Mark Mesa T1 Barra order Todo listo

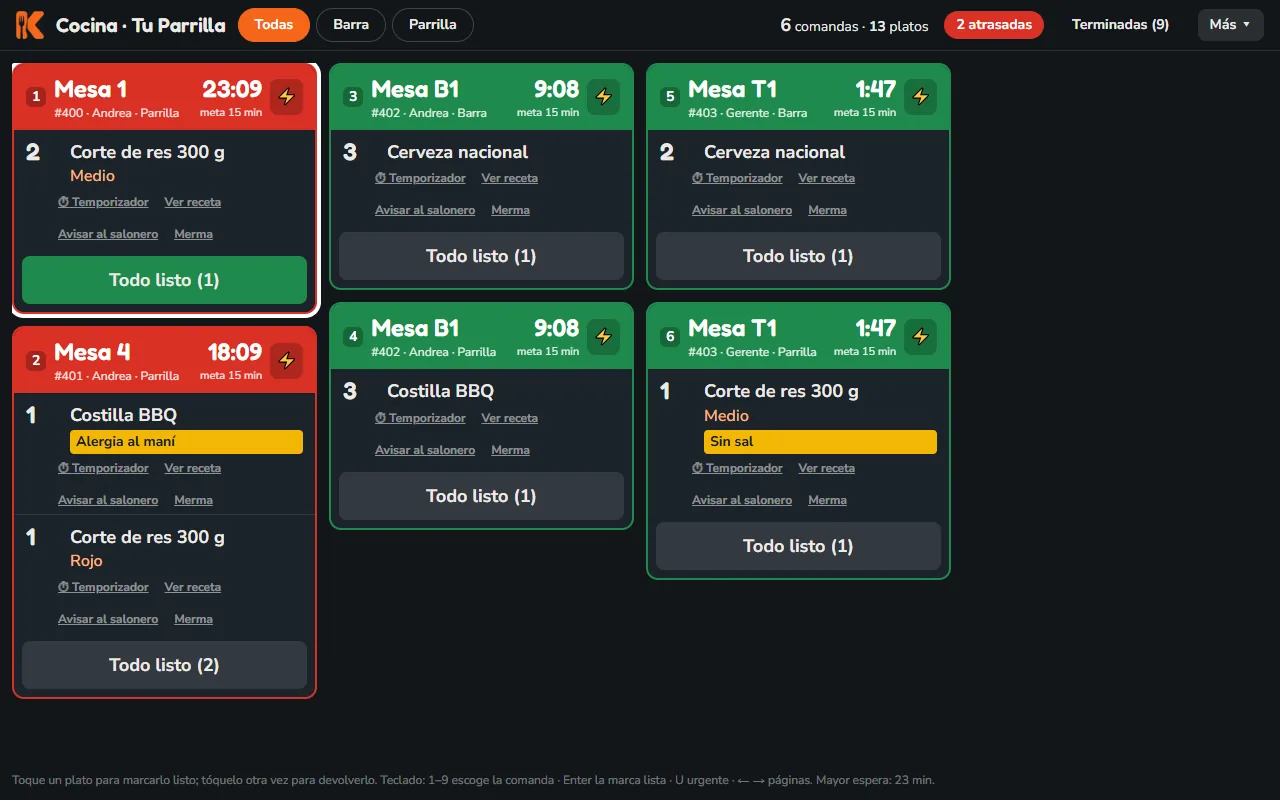pyautogui.click(x=798, y=256)
